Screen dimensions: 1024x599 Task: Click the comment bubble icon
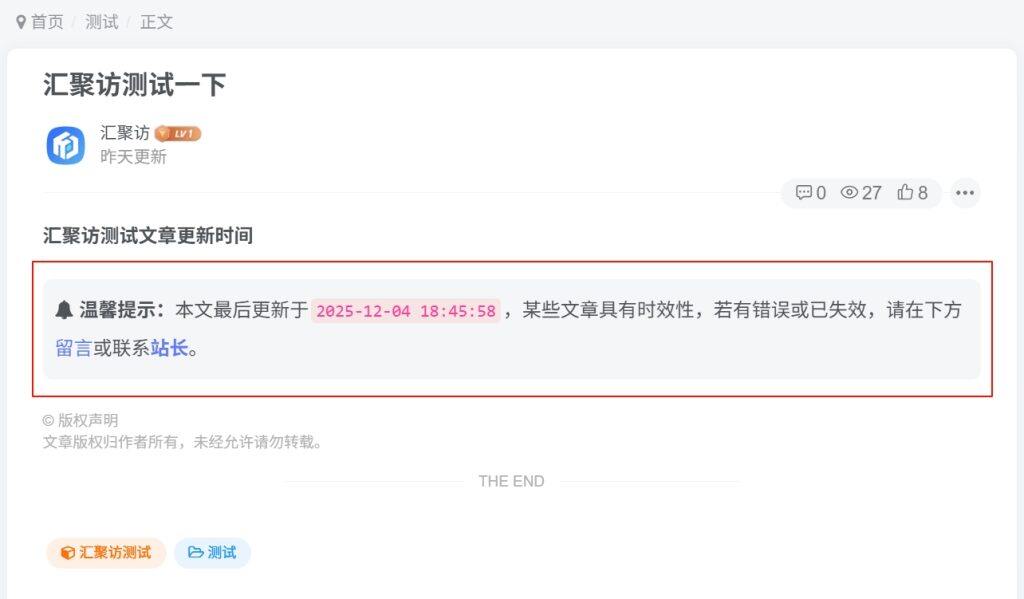coord(803,193)
